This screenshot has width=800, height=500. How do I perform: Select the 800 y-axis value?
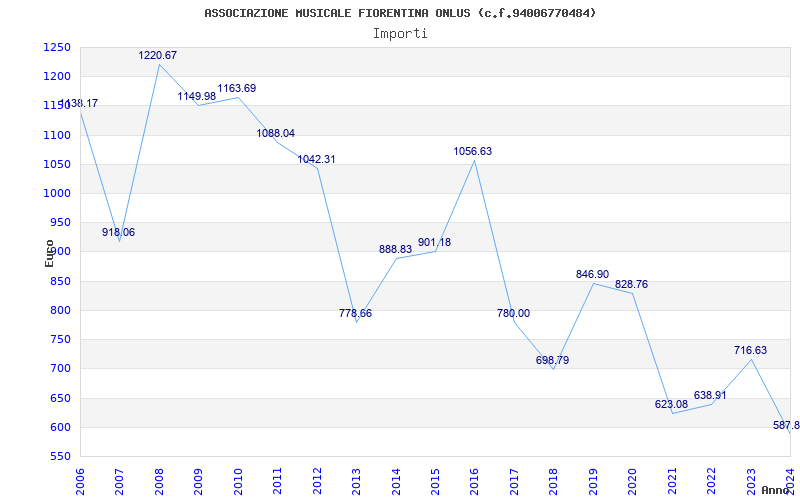click(60, 310)
